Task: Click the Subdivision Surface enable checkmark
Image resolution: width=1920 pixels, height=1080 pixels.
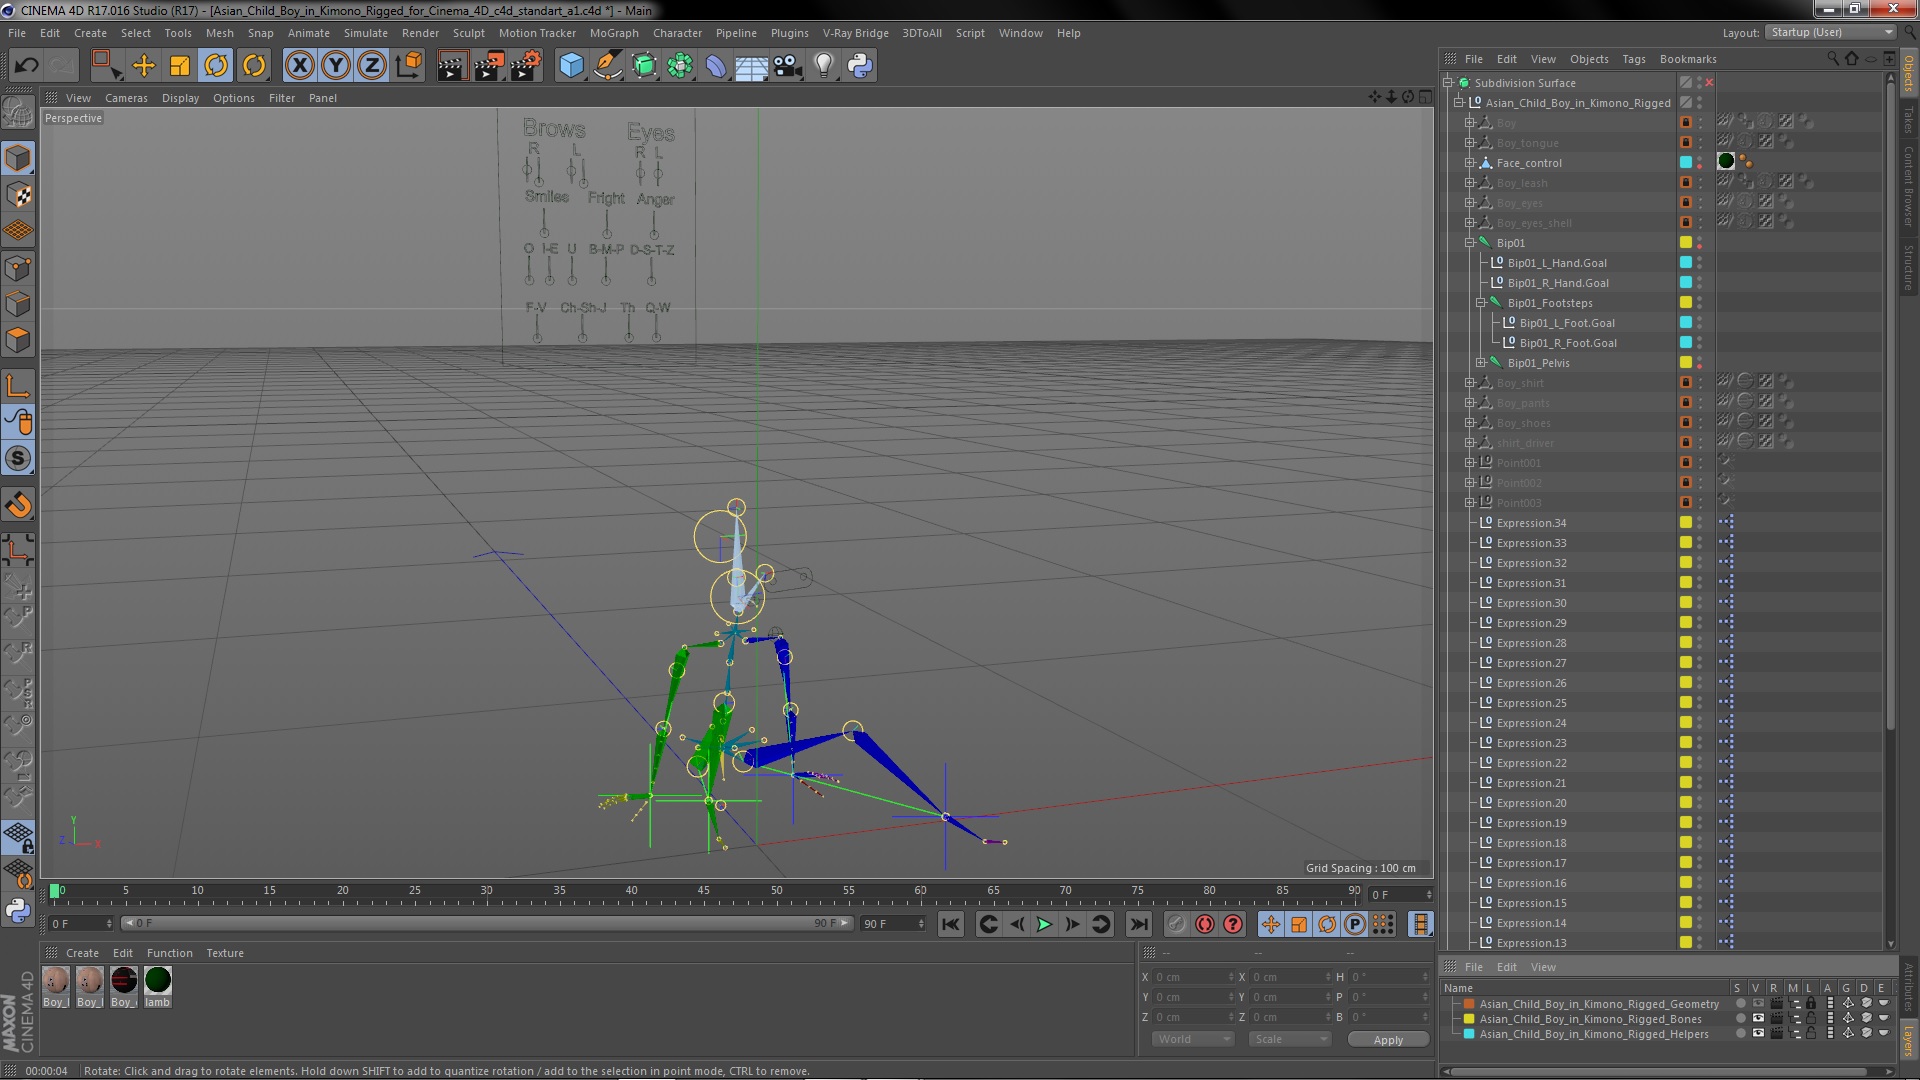Action: [x=1709, y=83]
